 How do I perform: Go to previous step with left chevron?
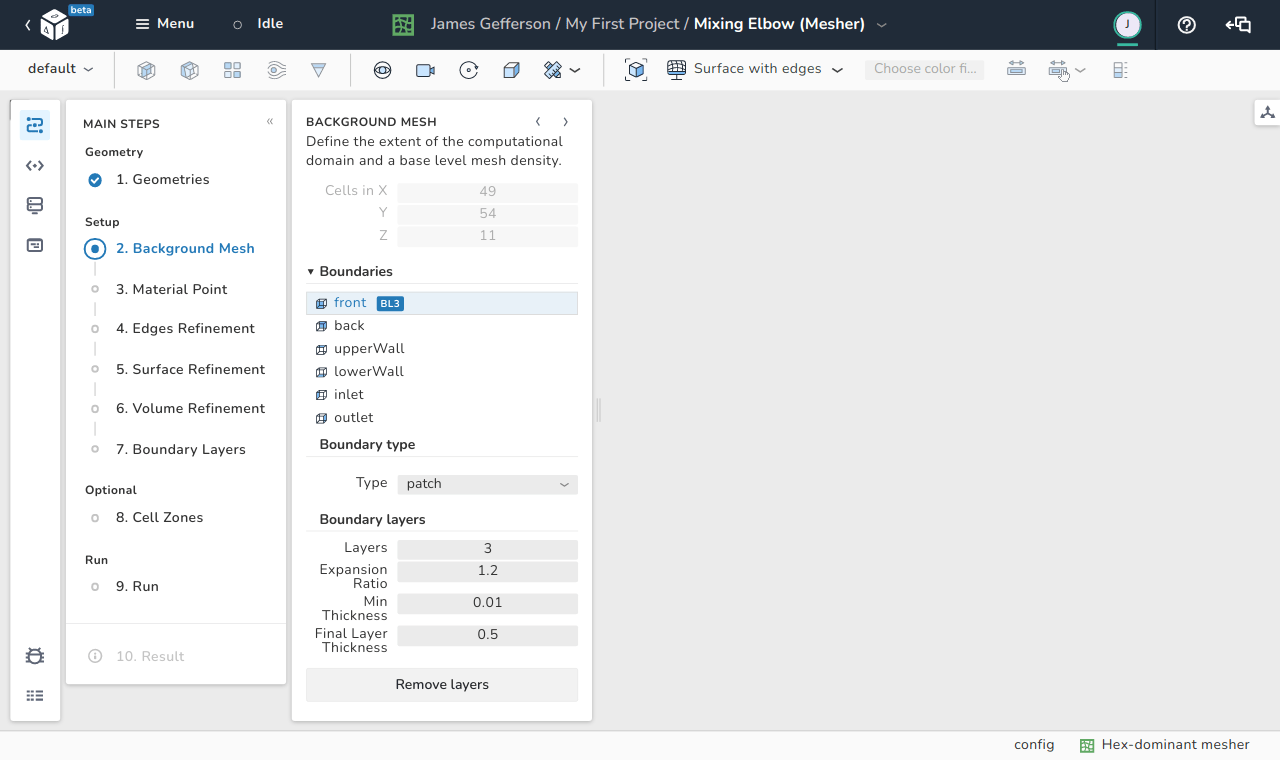[538, 122]
